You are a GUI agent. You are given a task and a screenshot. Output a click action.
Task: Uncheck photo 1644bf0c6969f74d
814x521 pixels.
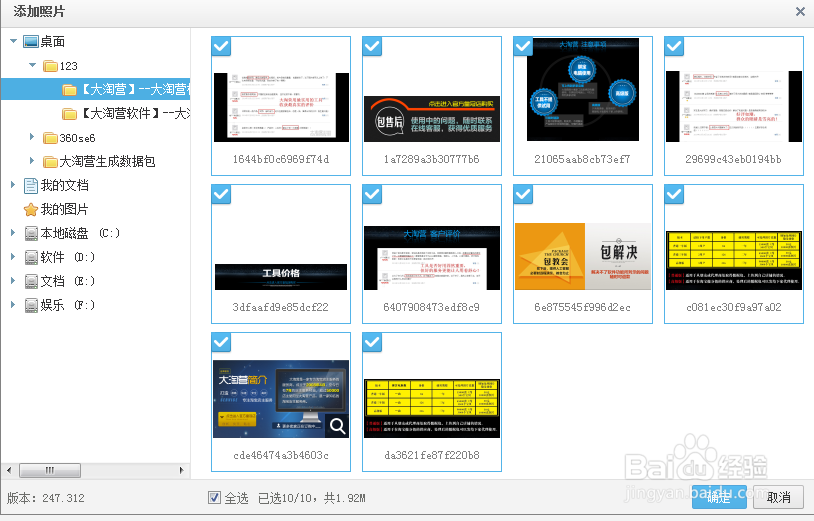pos(221,46)
